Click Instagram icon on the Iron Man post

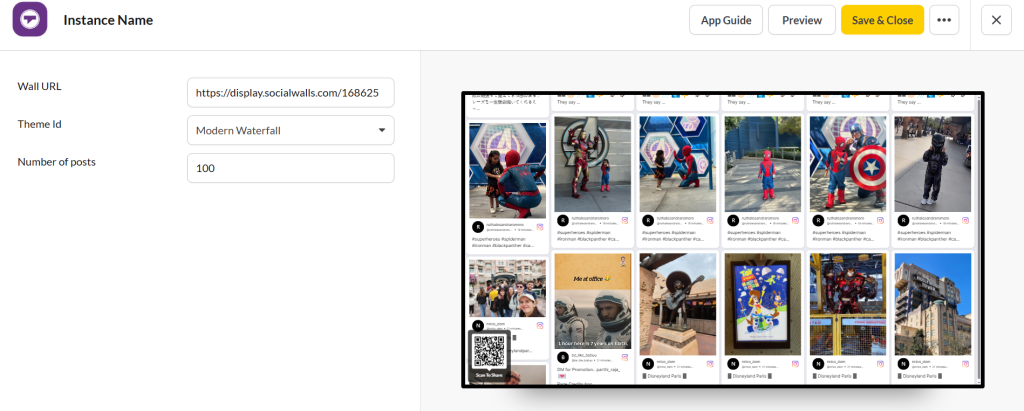pyautogui.click(x=626, y=219)
